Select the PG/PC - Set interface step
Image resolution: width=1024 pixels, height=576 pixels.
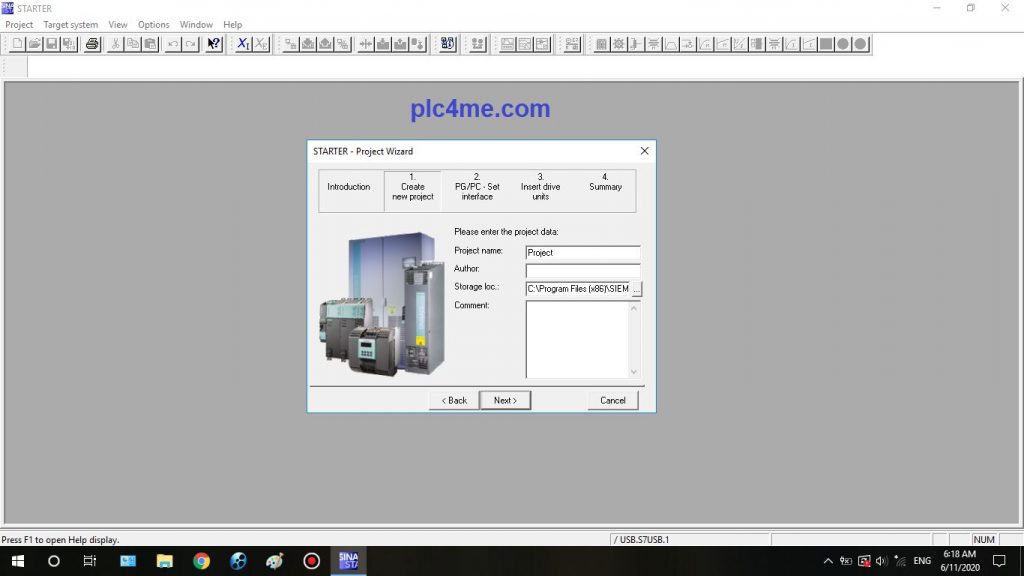coord(477,187)
